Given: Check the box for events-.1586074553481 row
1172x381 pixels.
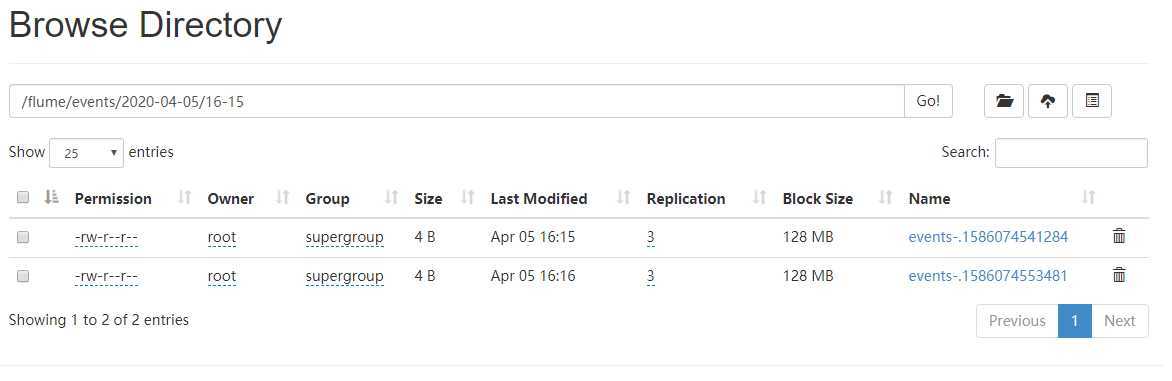Looking at the screenshot, I should [23, 276].
